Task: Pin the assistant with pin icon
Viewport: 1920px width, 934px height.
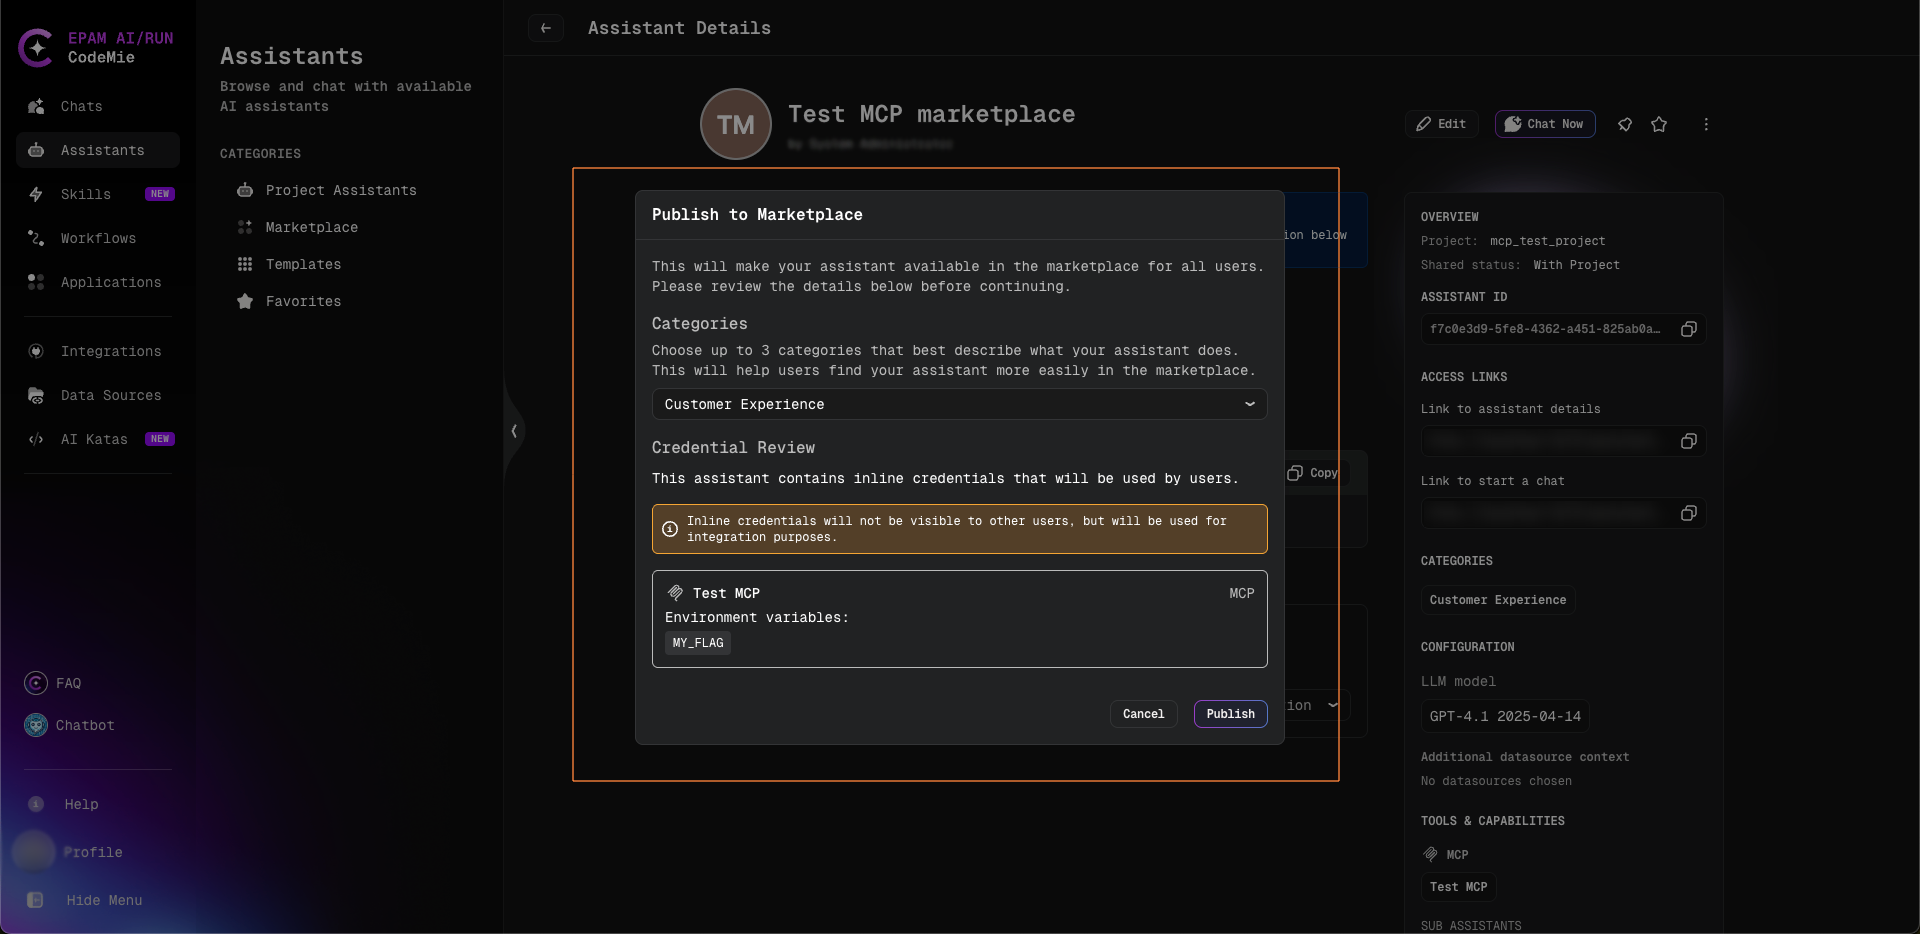Action: 1625,124
